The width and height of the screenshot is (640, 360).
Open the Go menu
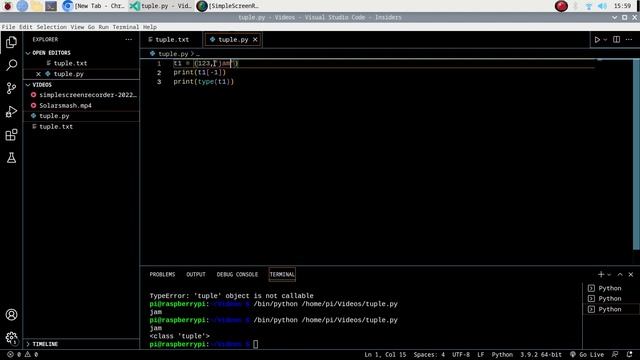pos(91,27)
